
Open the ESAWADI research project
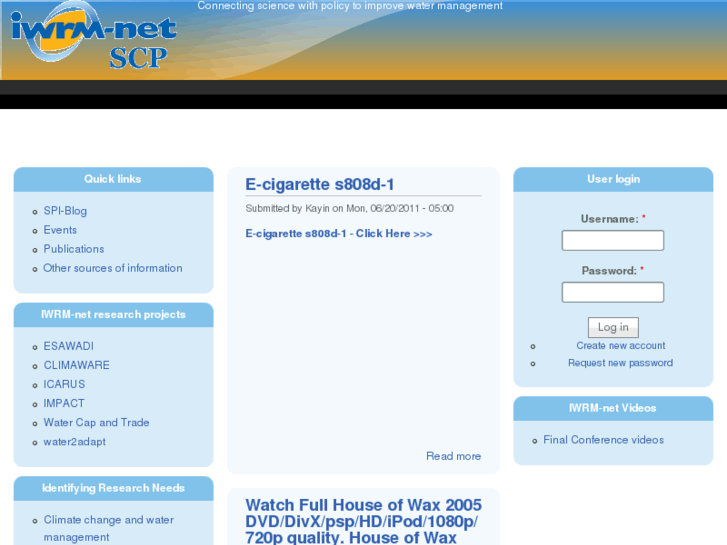[x=69, y=346]
